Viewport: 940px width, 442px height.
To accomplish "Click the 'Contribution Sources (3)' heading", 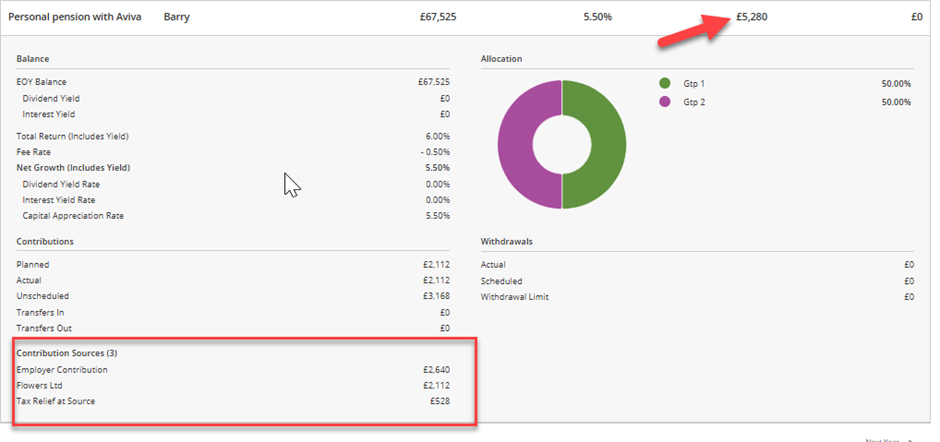I will (x=67, y=353).
